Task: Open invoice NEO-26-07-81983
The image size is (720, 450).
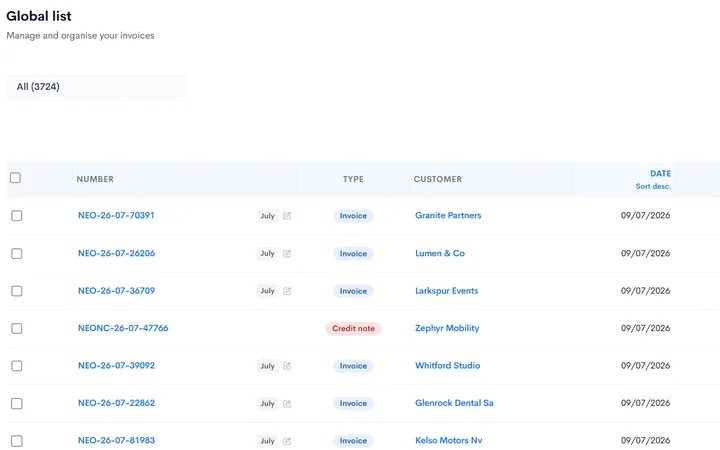Action: (116, 440)
